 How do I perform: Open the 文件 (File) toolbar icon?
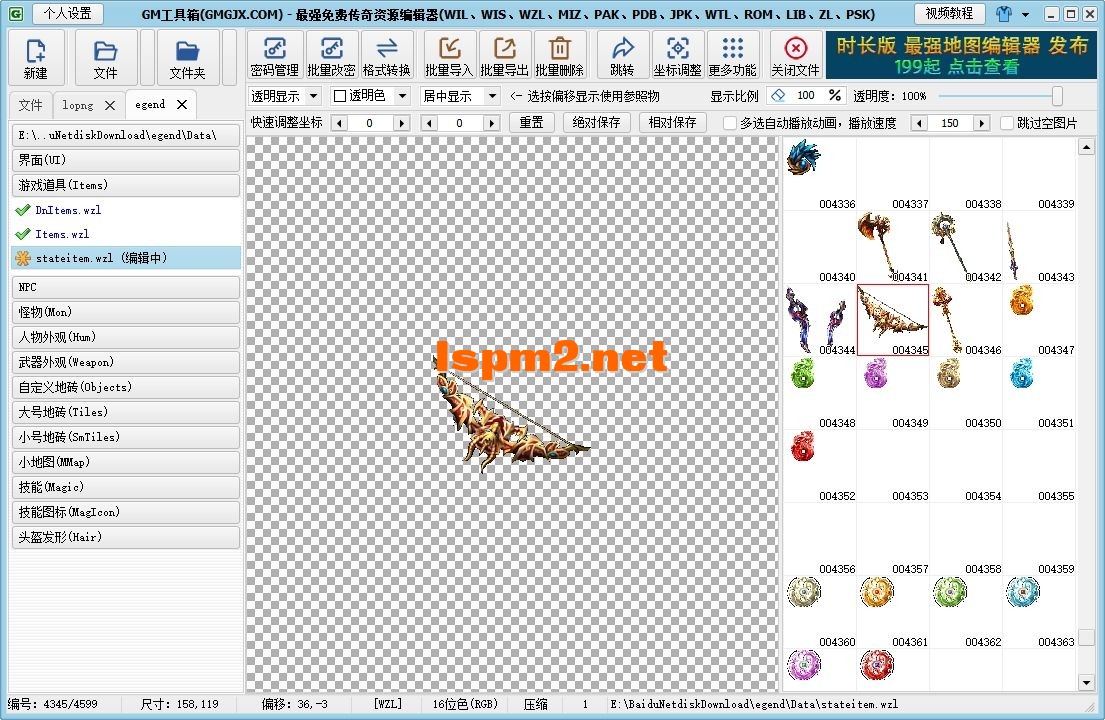click(106, 58)
